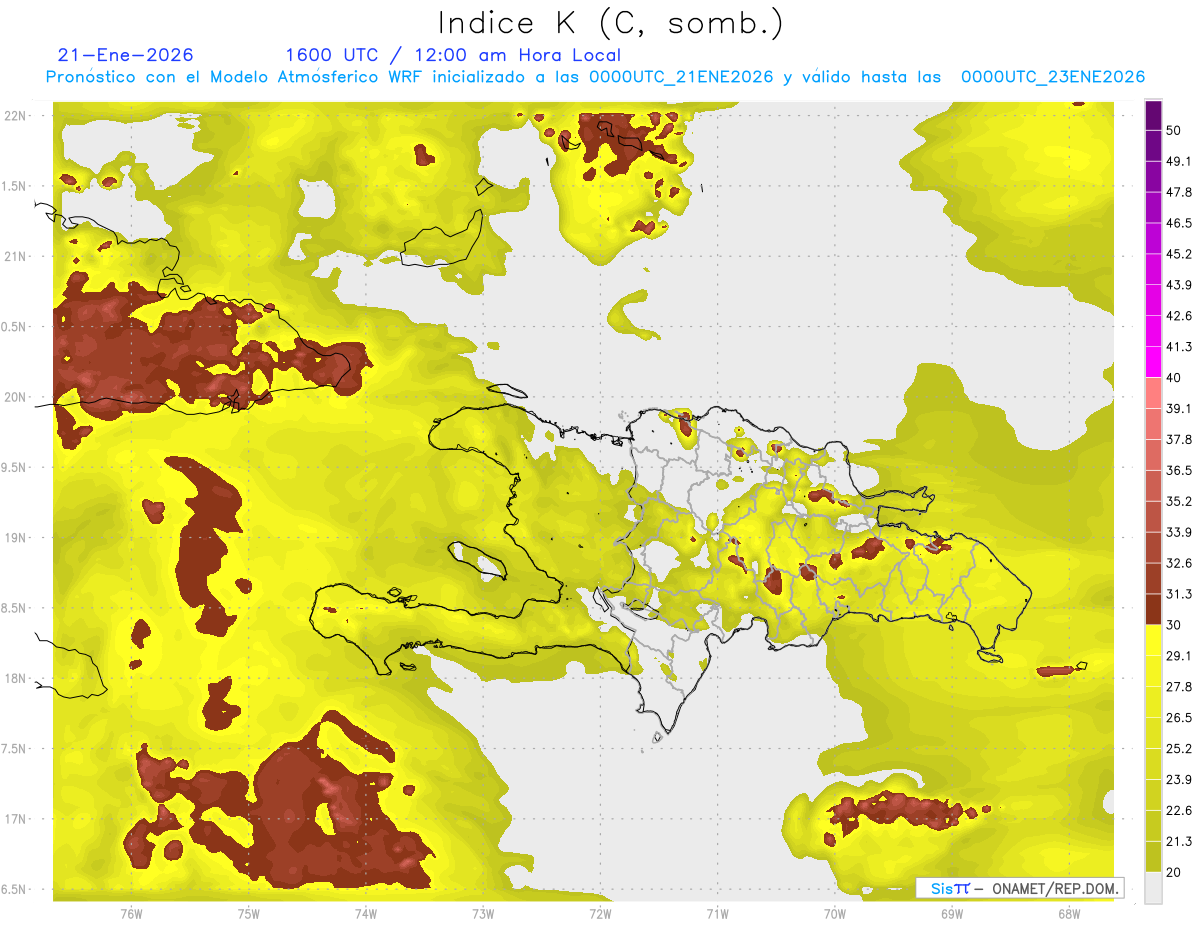1200x927 pixels.
Task: Click the longitude label "76W"
Action: pyautogui.click(x=131, y=914)
